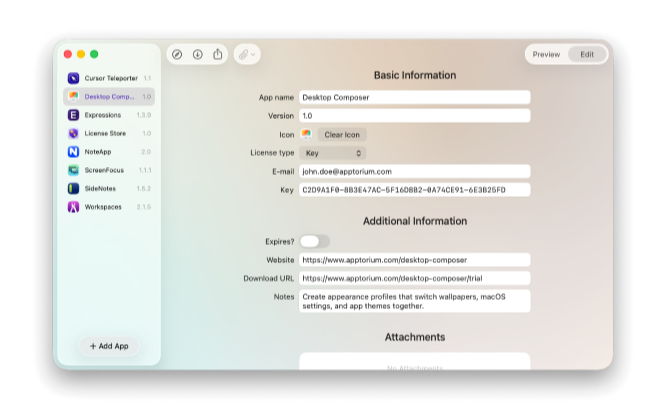The height and width of the screenshot is (406, 655).
Task: Click the Desktop Composer sidebar icon
Action: click(x=74, y=96)
